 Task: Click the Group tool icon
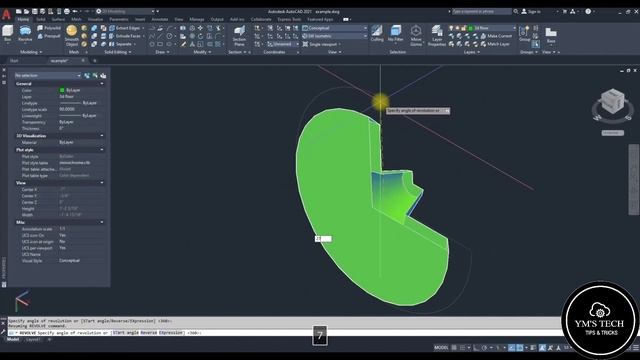pyautogui.click(x=524, y=33)
